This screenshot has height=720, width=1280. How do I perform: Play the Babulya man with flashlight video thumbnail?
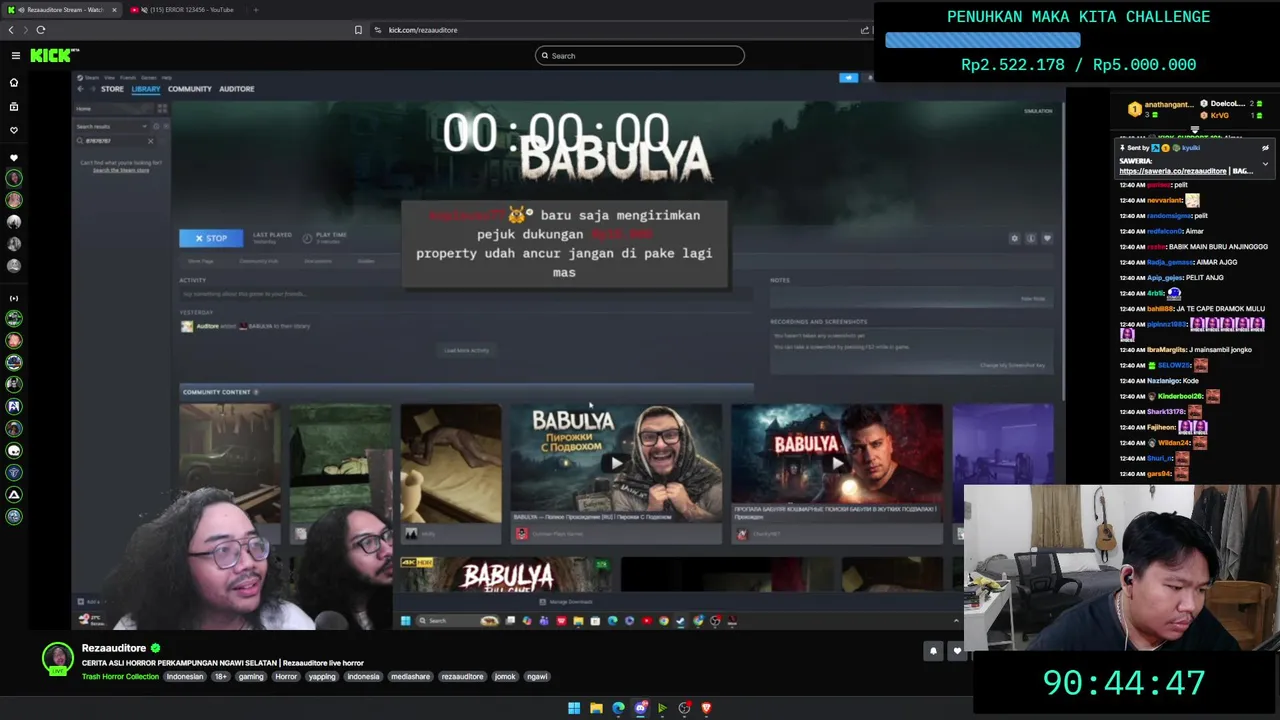pos(836,463)
